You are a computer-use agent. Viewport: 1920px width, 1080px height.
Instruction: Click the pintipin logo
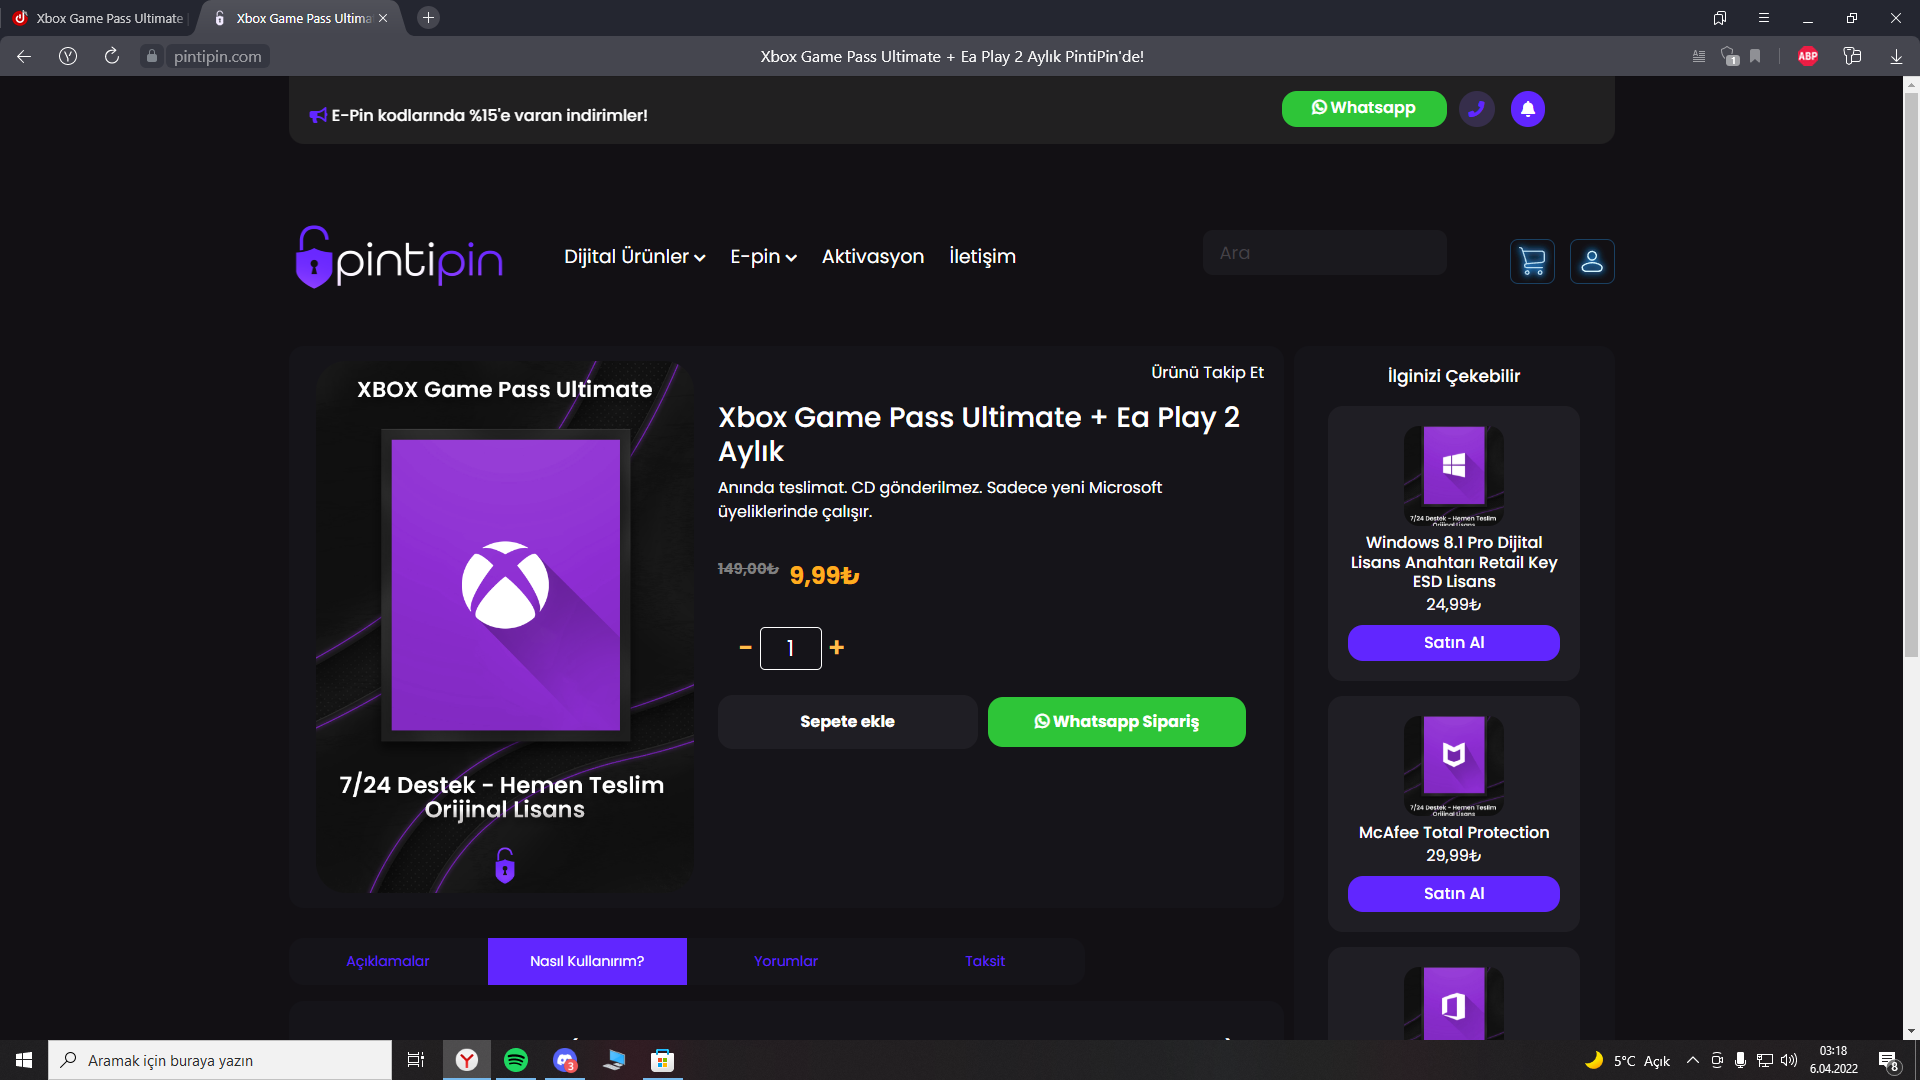tap(399, 257)
